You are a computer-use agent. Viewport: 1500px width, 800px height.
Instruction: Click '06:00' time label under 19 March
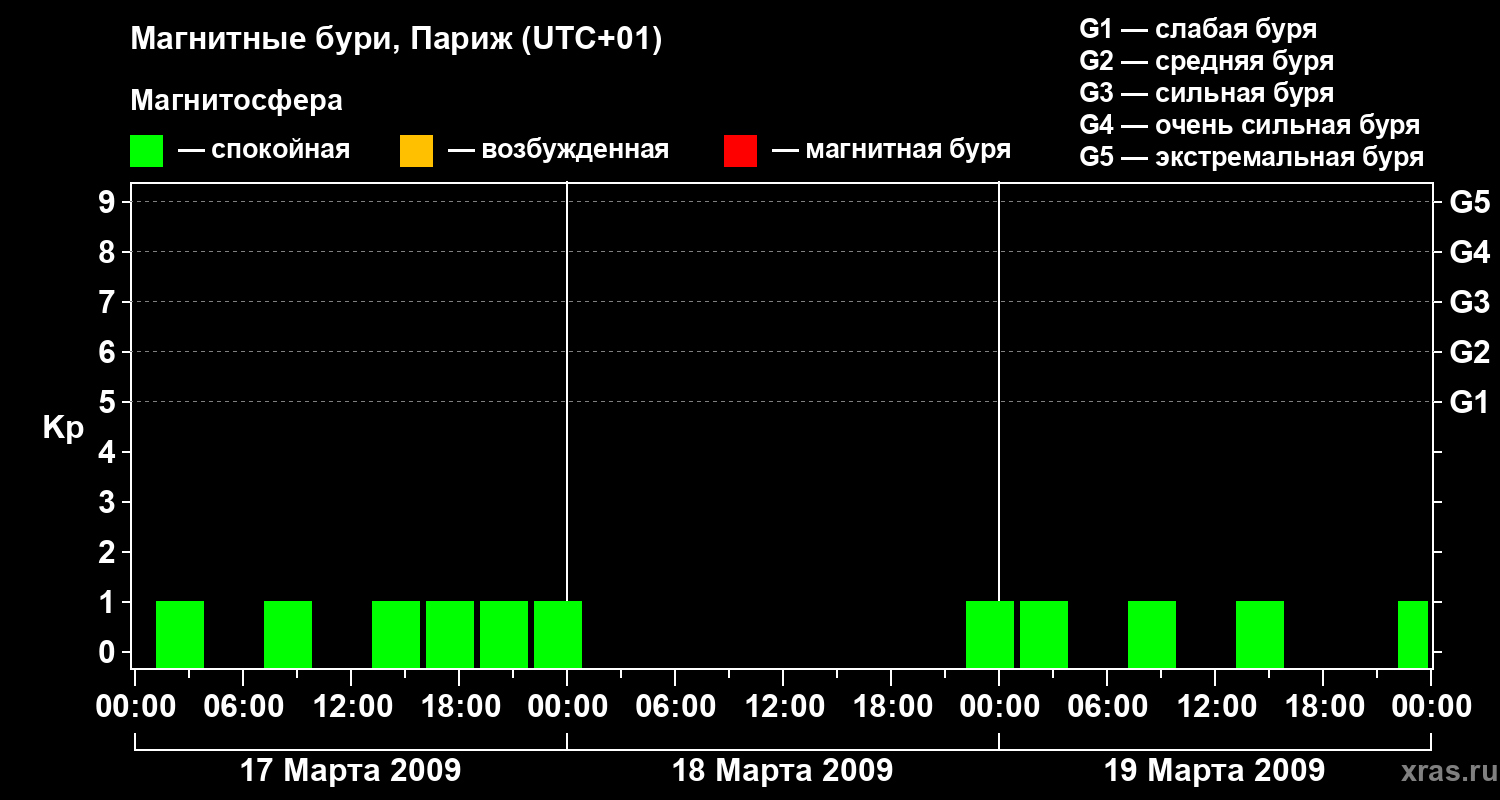pyautogui.click(x=1107, y=707)
